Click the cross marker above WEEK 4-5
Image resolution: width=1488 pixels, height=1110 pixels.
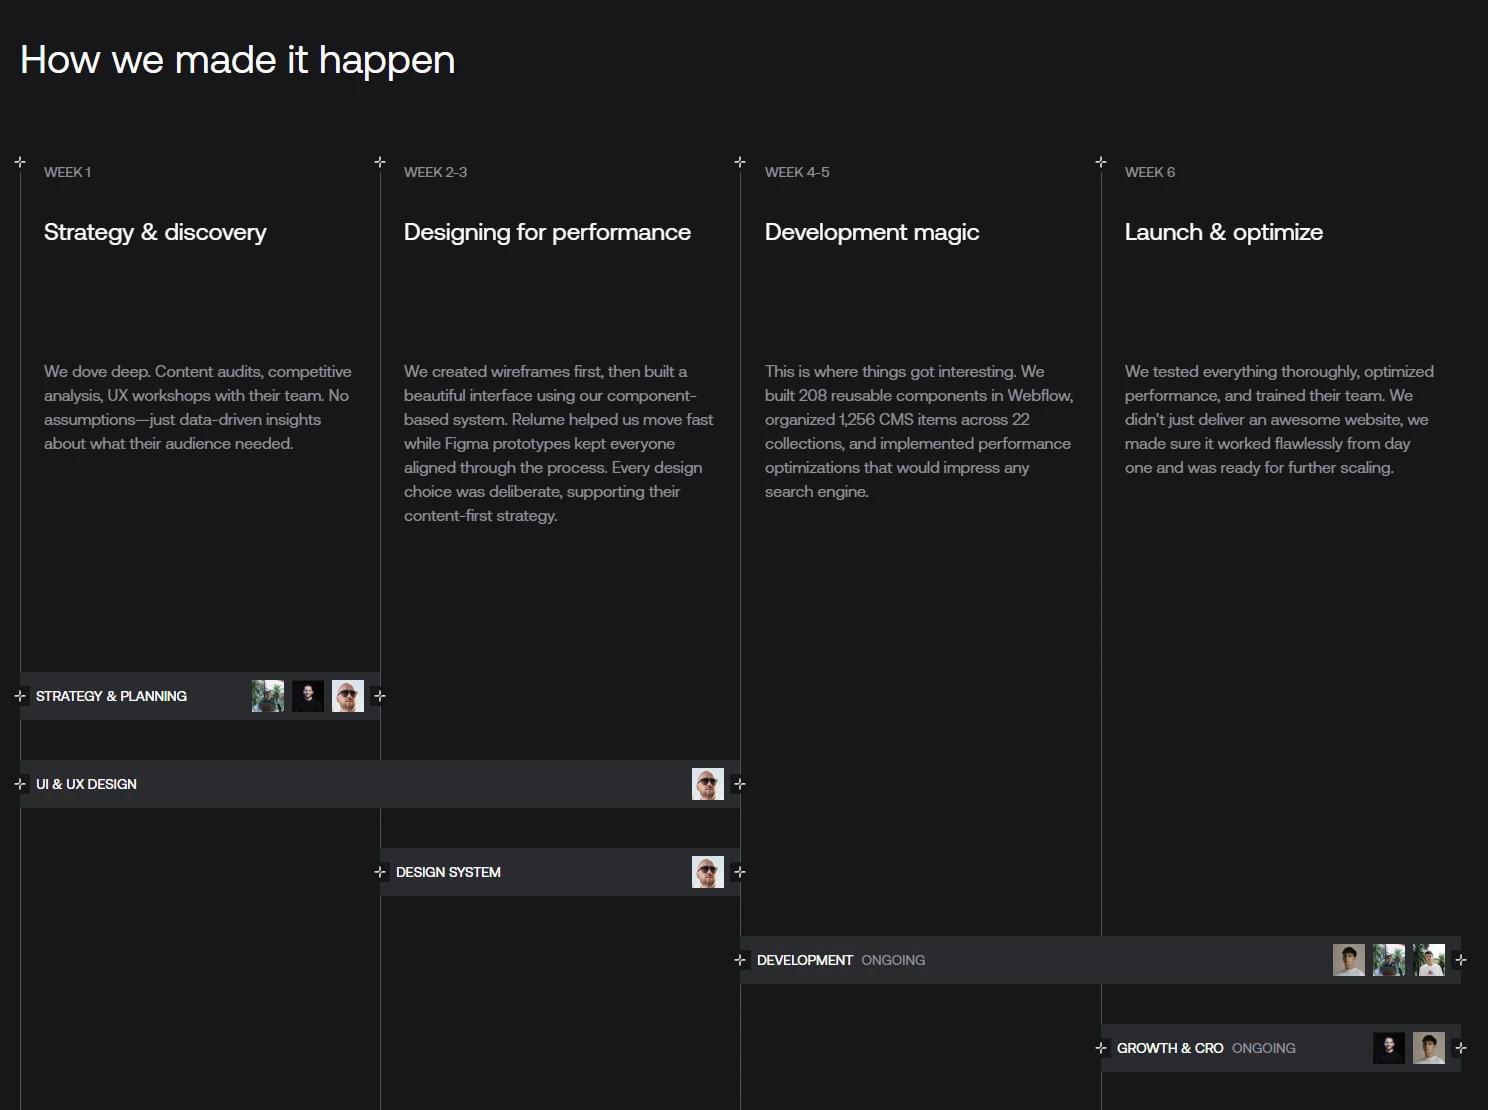point(740,162)
